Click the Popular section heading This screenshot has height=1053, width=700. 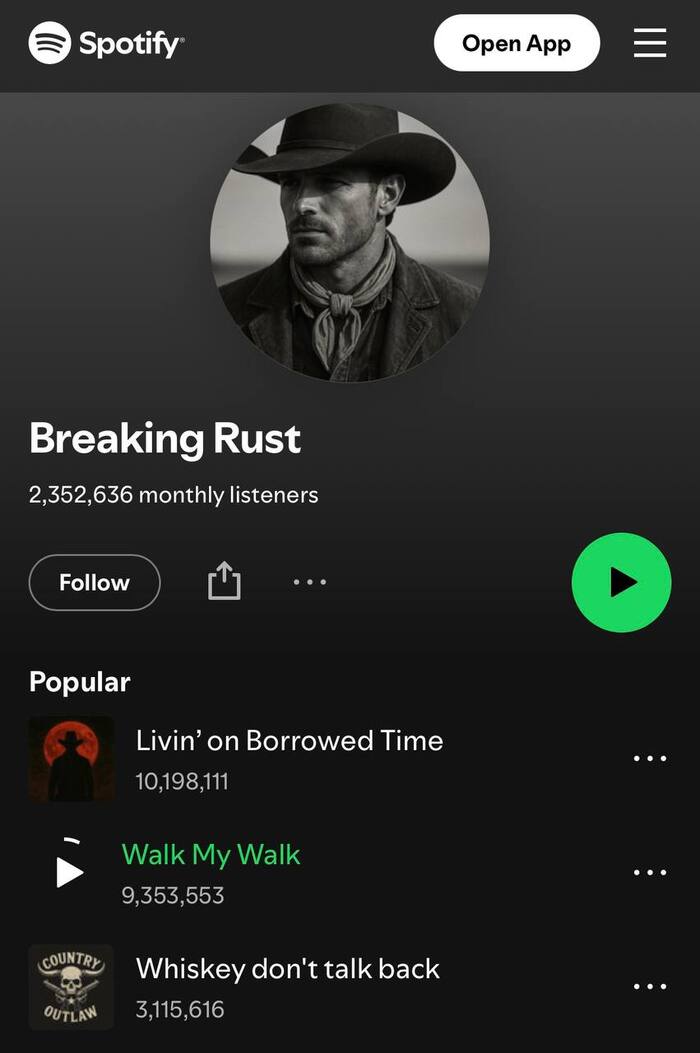coord(79,682)
